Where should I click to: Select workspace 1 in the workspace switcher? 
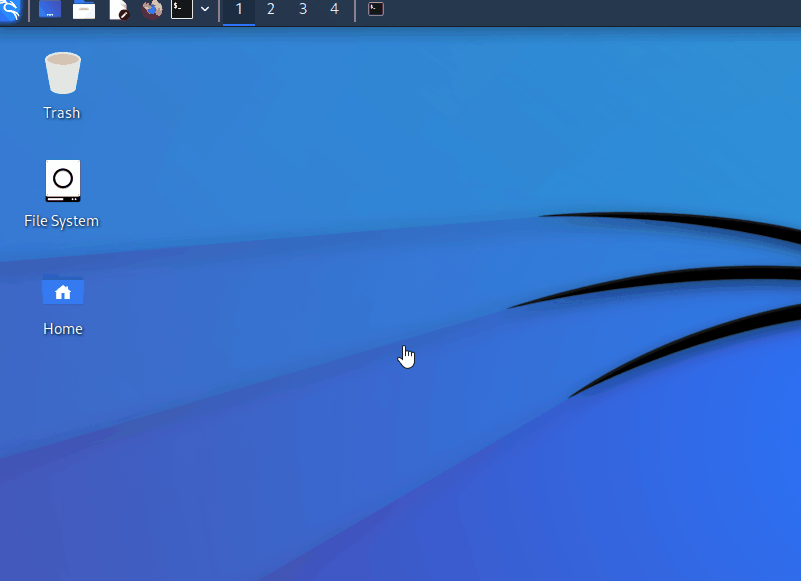(x=238, y=10)
